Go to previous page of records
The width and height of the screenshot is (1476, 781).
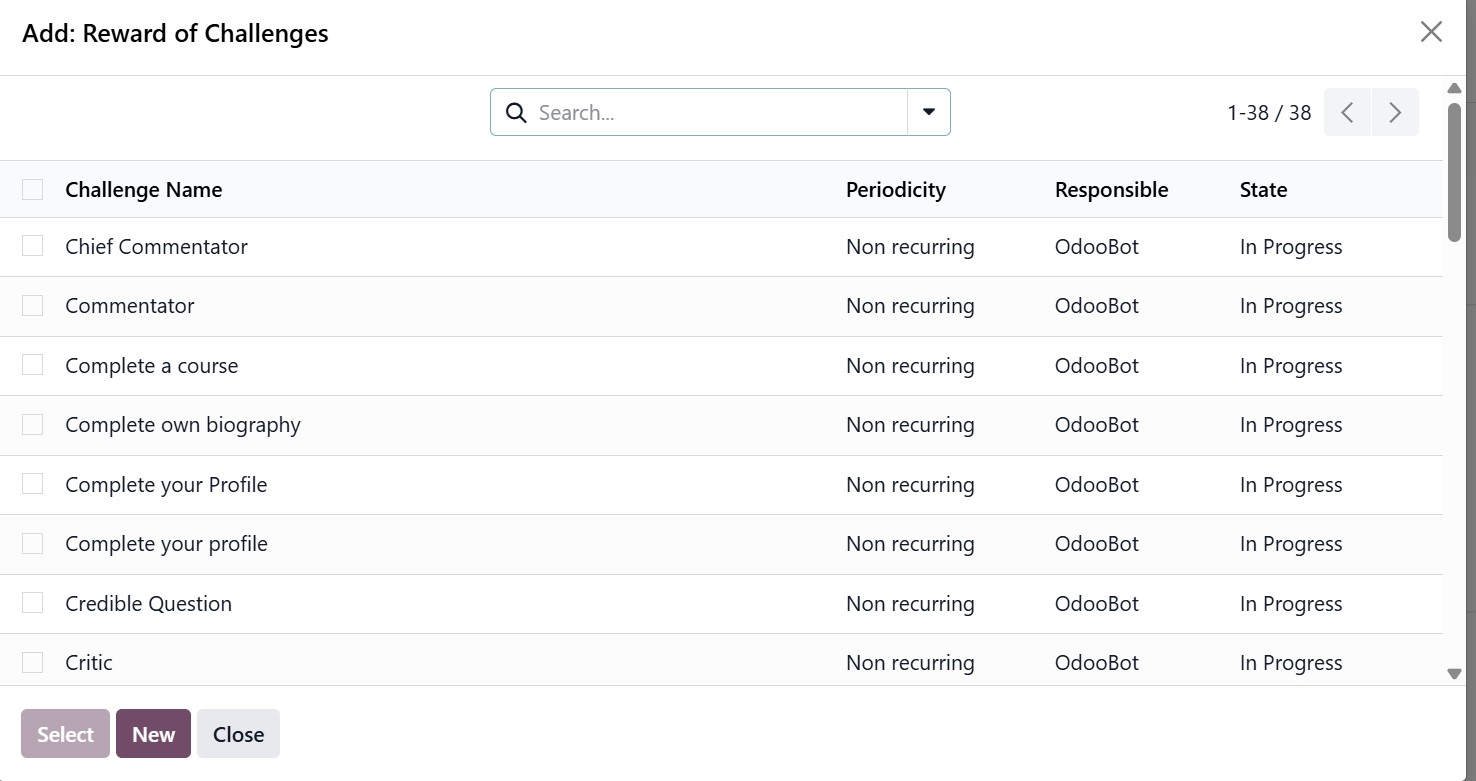(x=1347, y=113)
